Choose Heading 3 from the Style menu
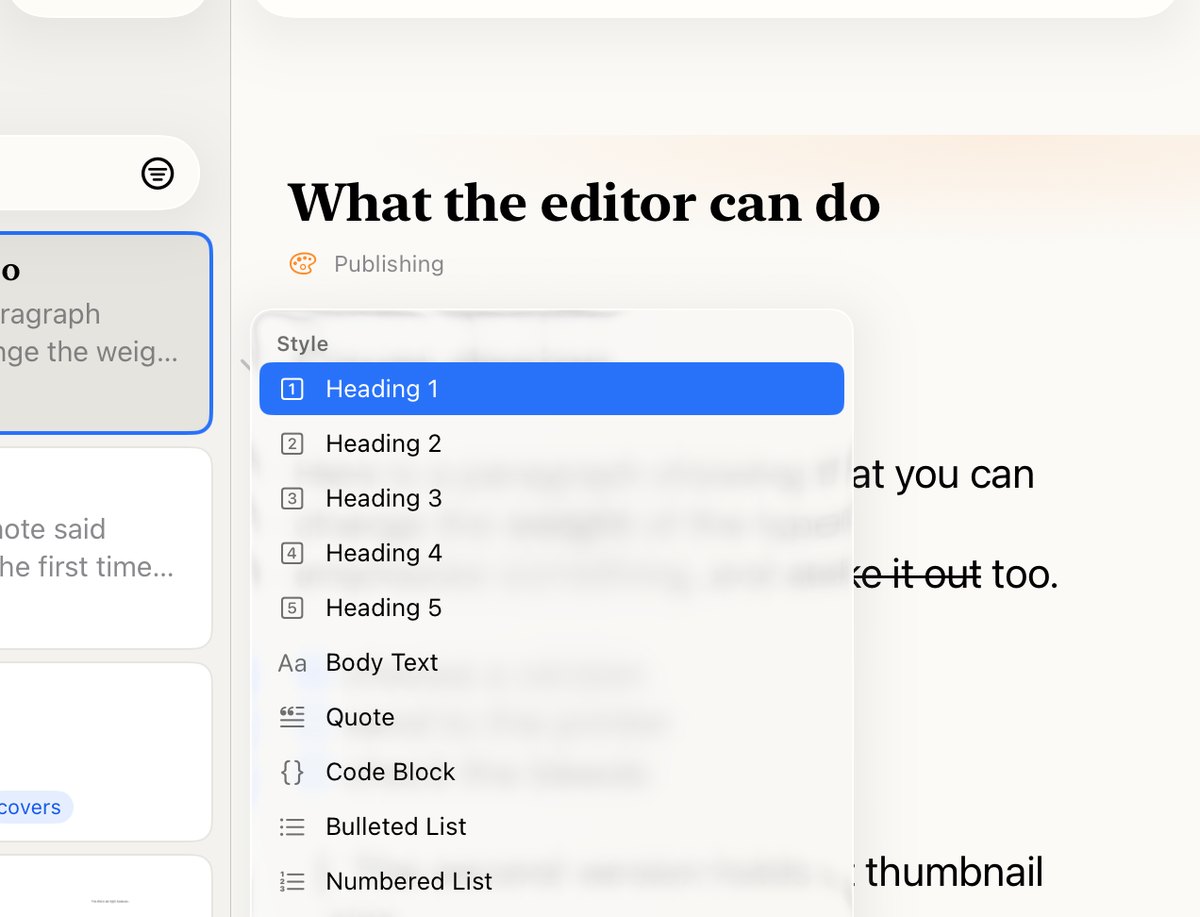 (552, 498)
